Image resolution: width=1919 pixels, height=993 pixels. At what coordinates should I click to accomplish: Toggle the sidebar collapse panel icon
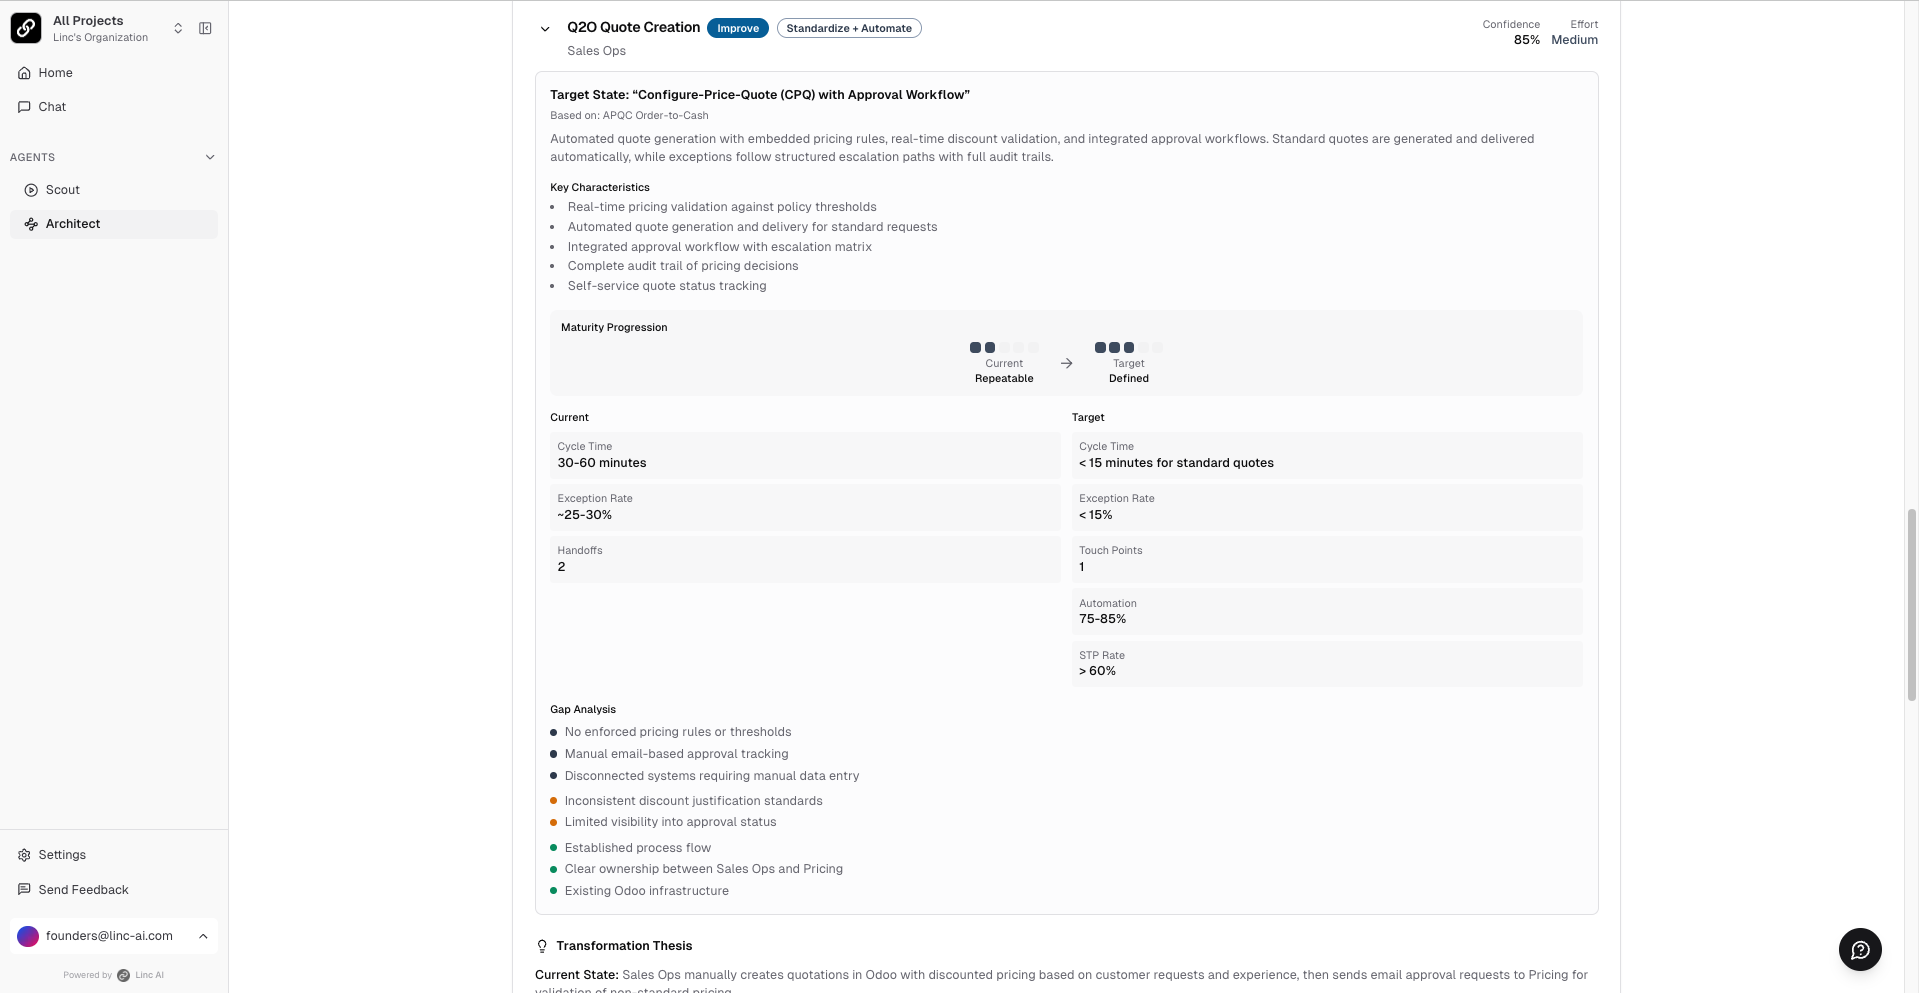(x=205, y=28)
